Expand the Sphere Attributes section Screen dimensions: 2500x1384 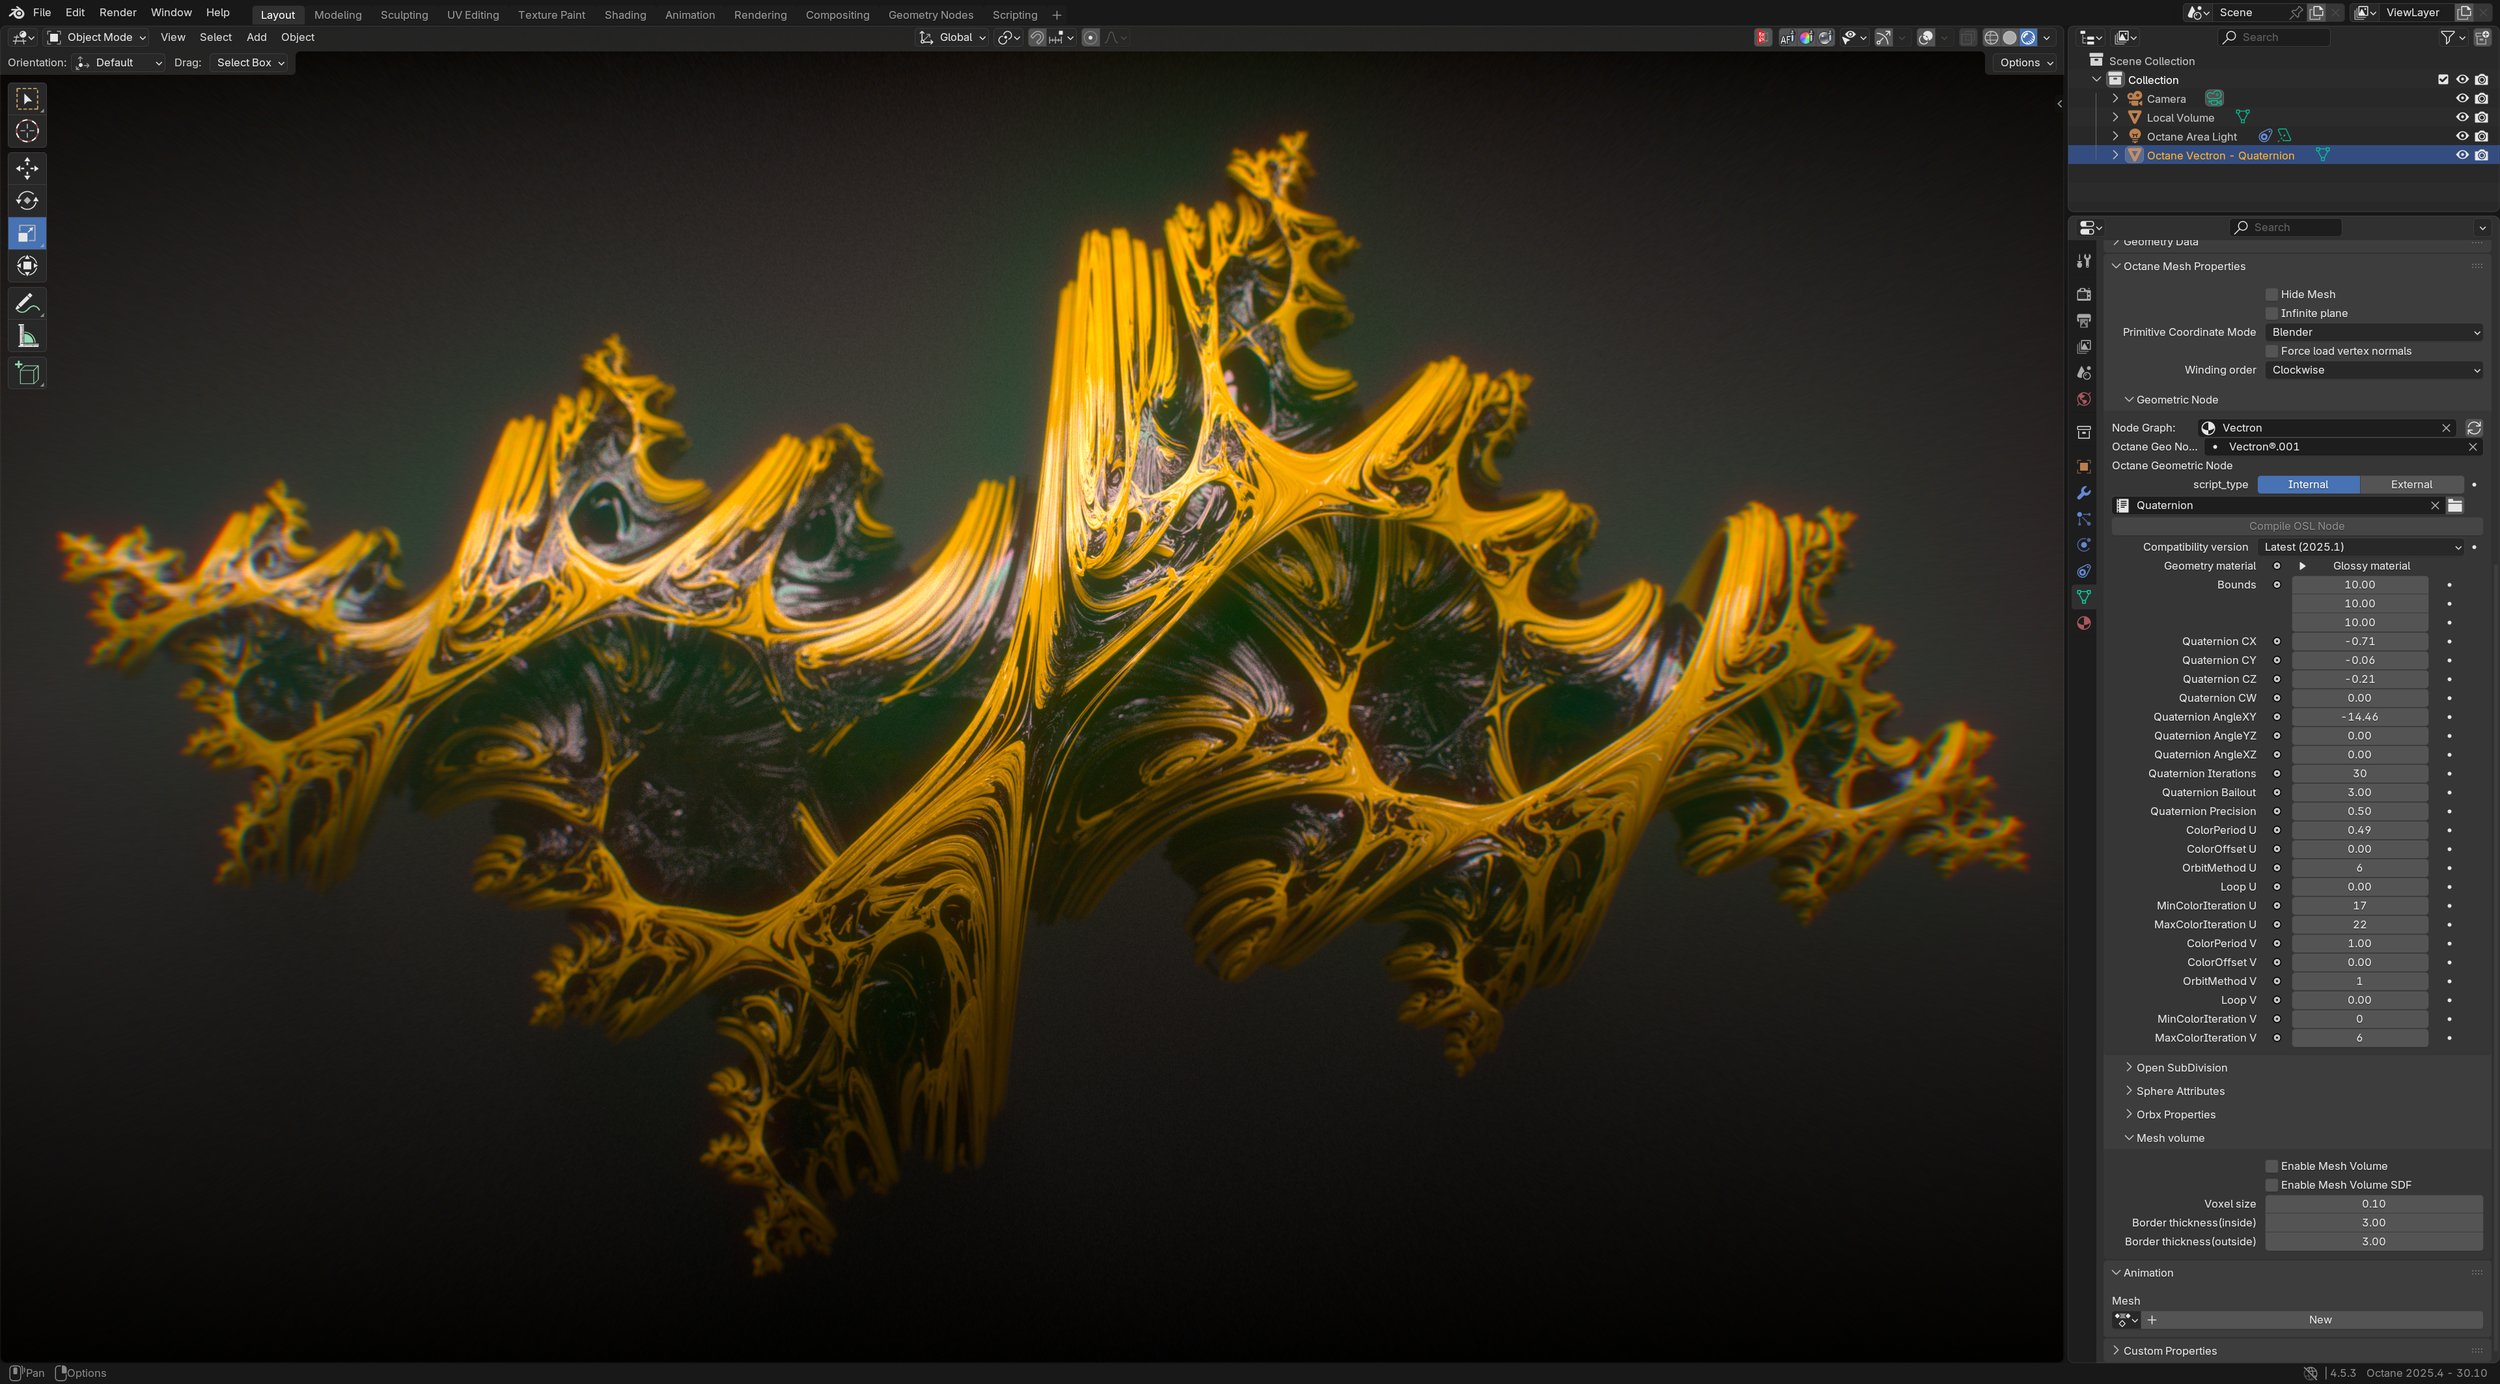point(2178,1091)
